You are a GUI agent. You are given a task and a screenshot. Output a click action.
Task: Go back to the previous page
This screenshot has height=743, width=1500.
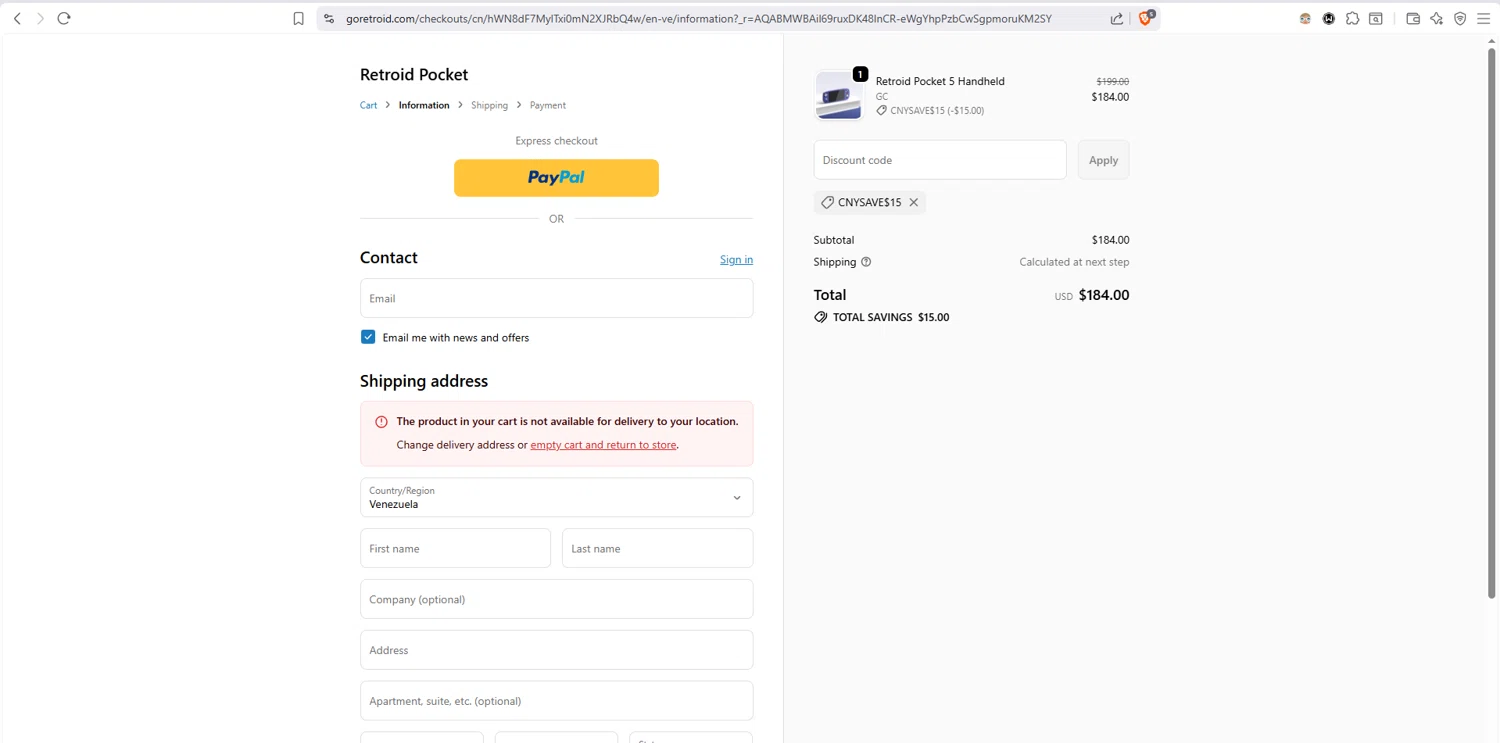click(17, 18)
